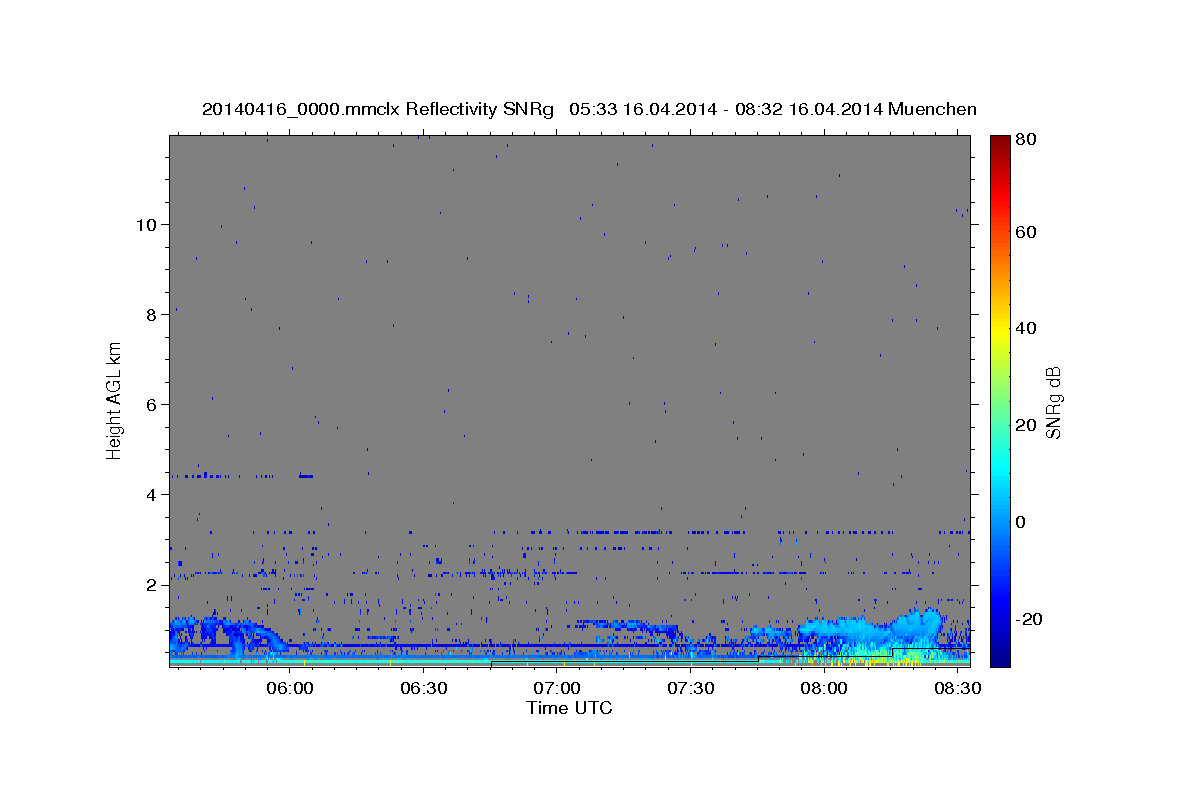Click the 06:30 time tick label

point(423,689)
